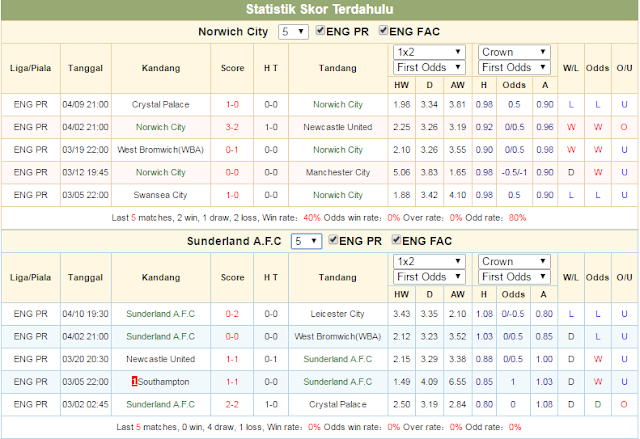Click West Bromwich(WBA) away team, Sunderland table
Screen dimensions: 640x439
[x=338, y=337]
